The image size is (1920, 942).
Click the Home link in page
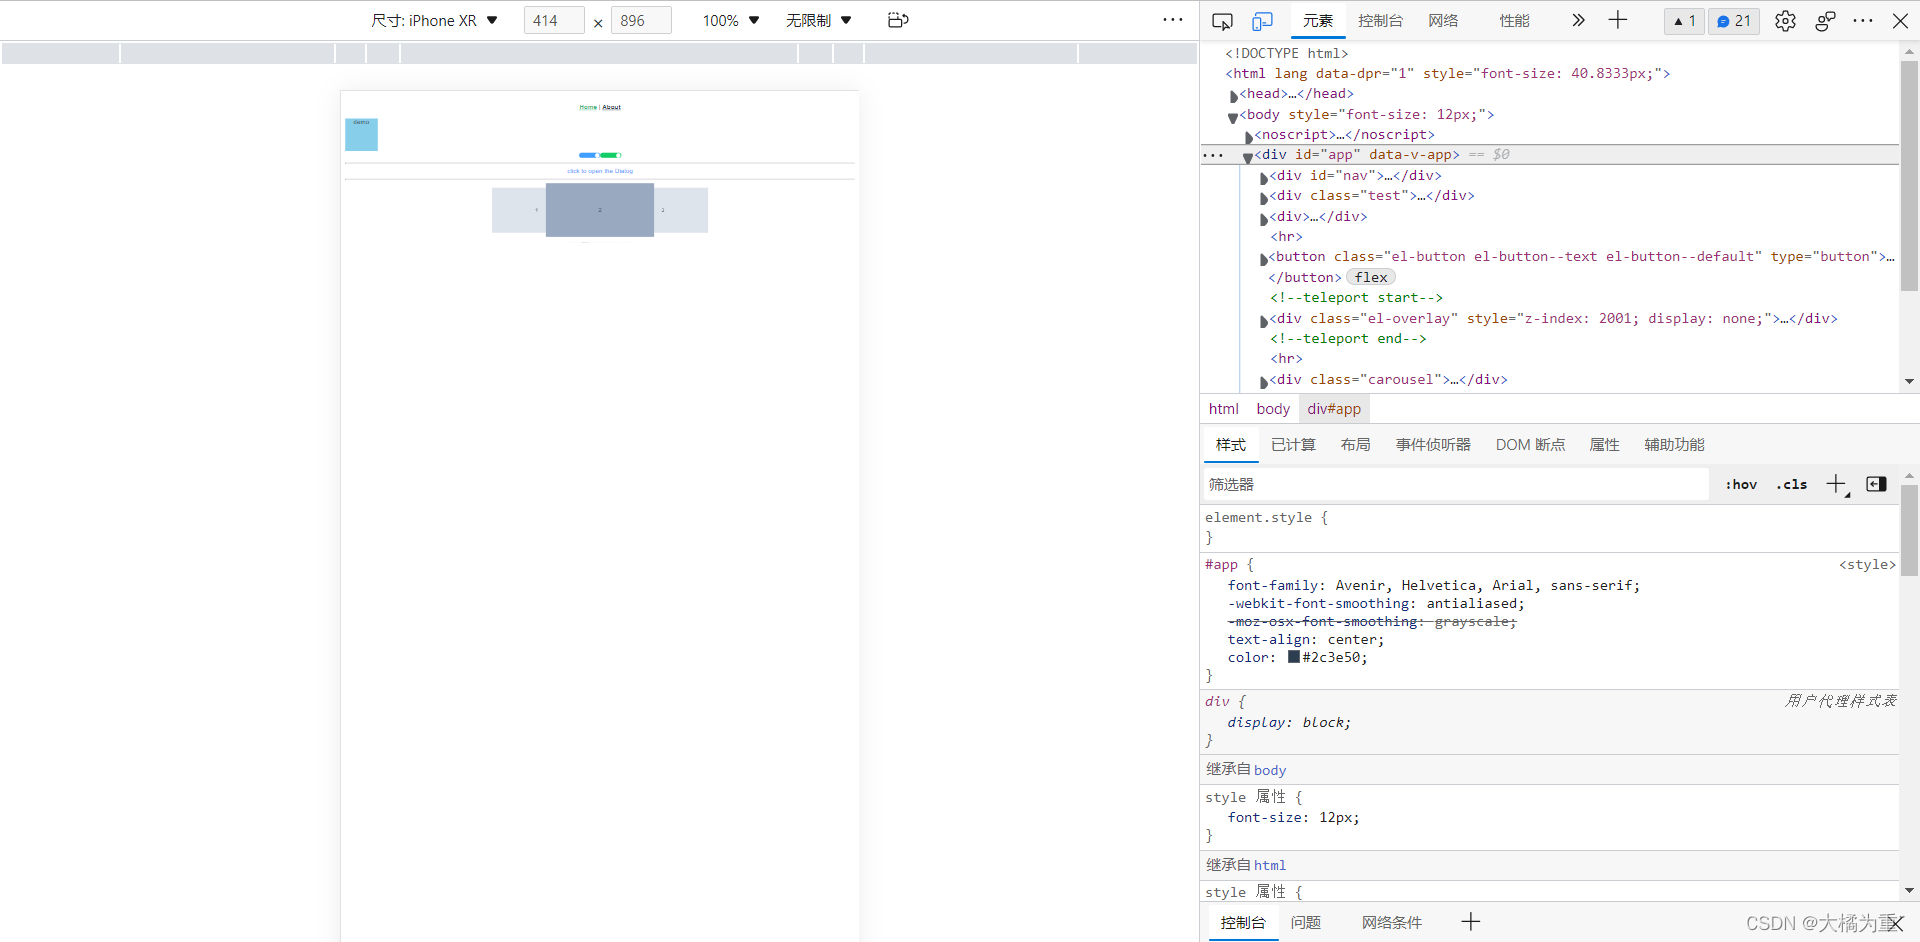[588, 107]
